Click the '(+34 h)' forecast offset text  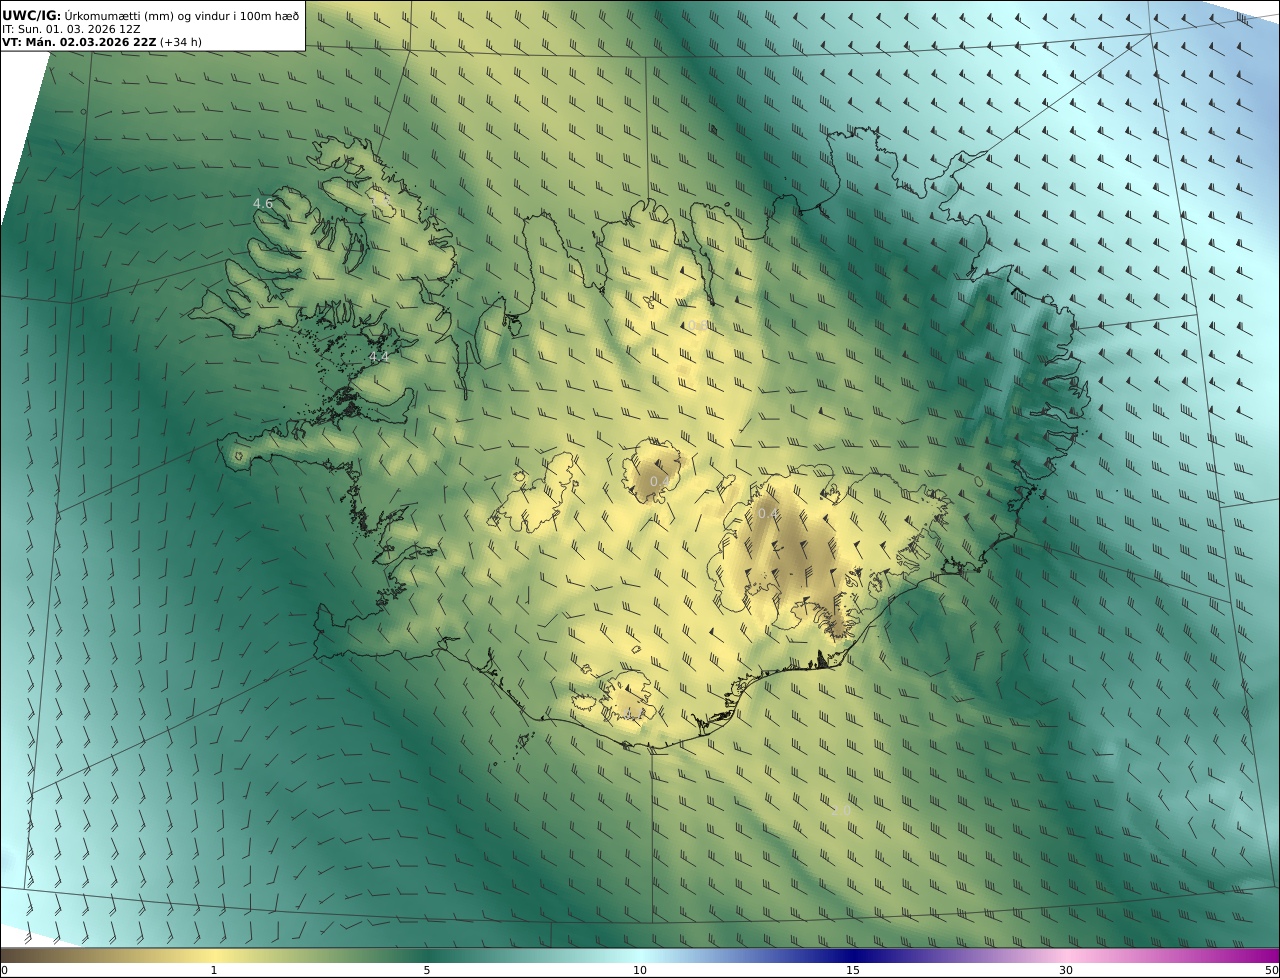pos(181,42)
